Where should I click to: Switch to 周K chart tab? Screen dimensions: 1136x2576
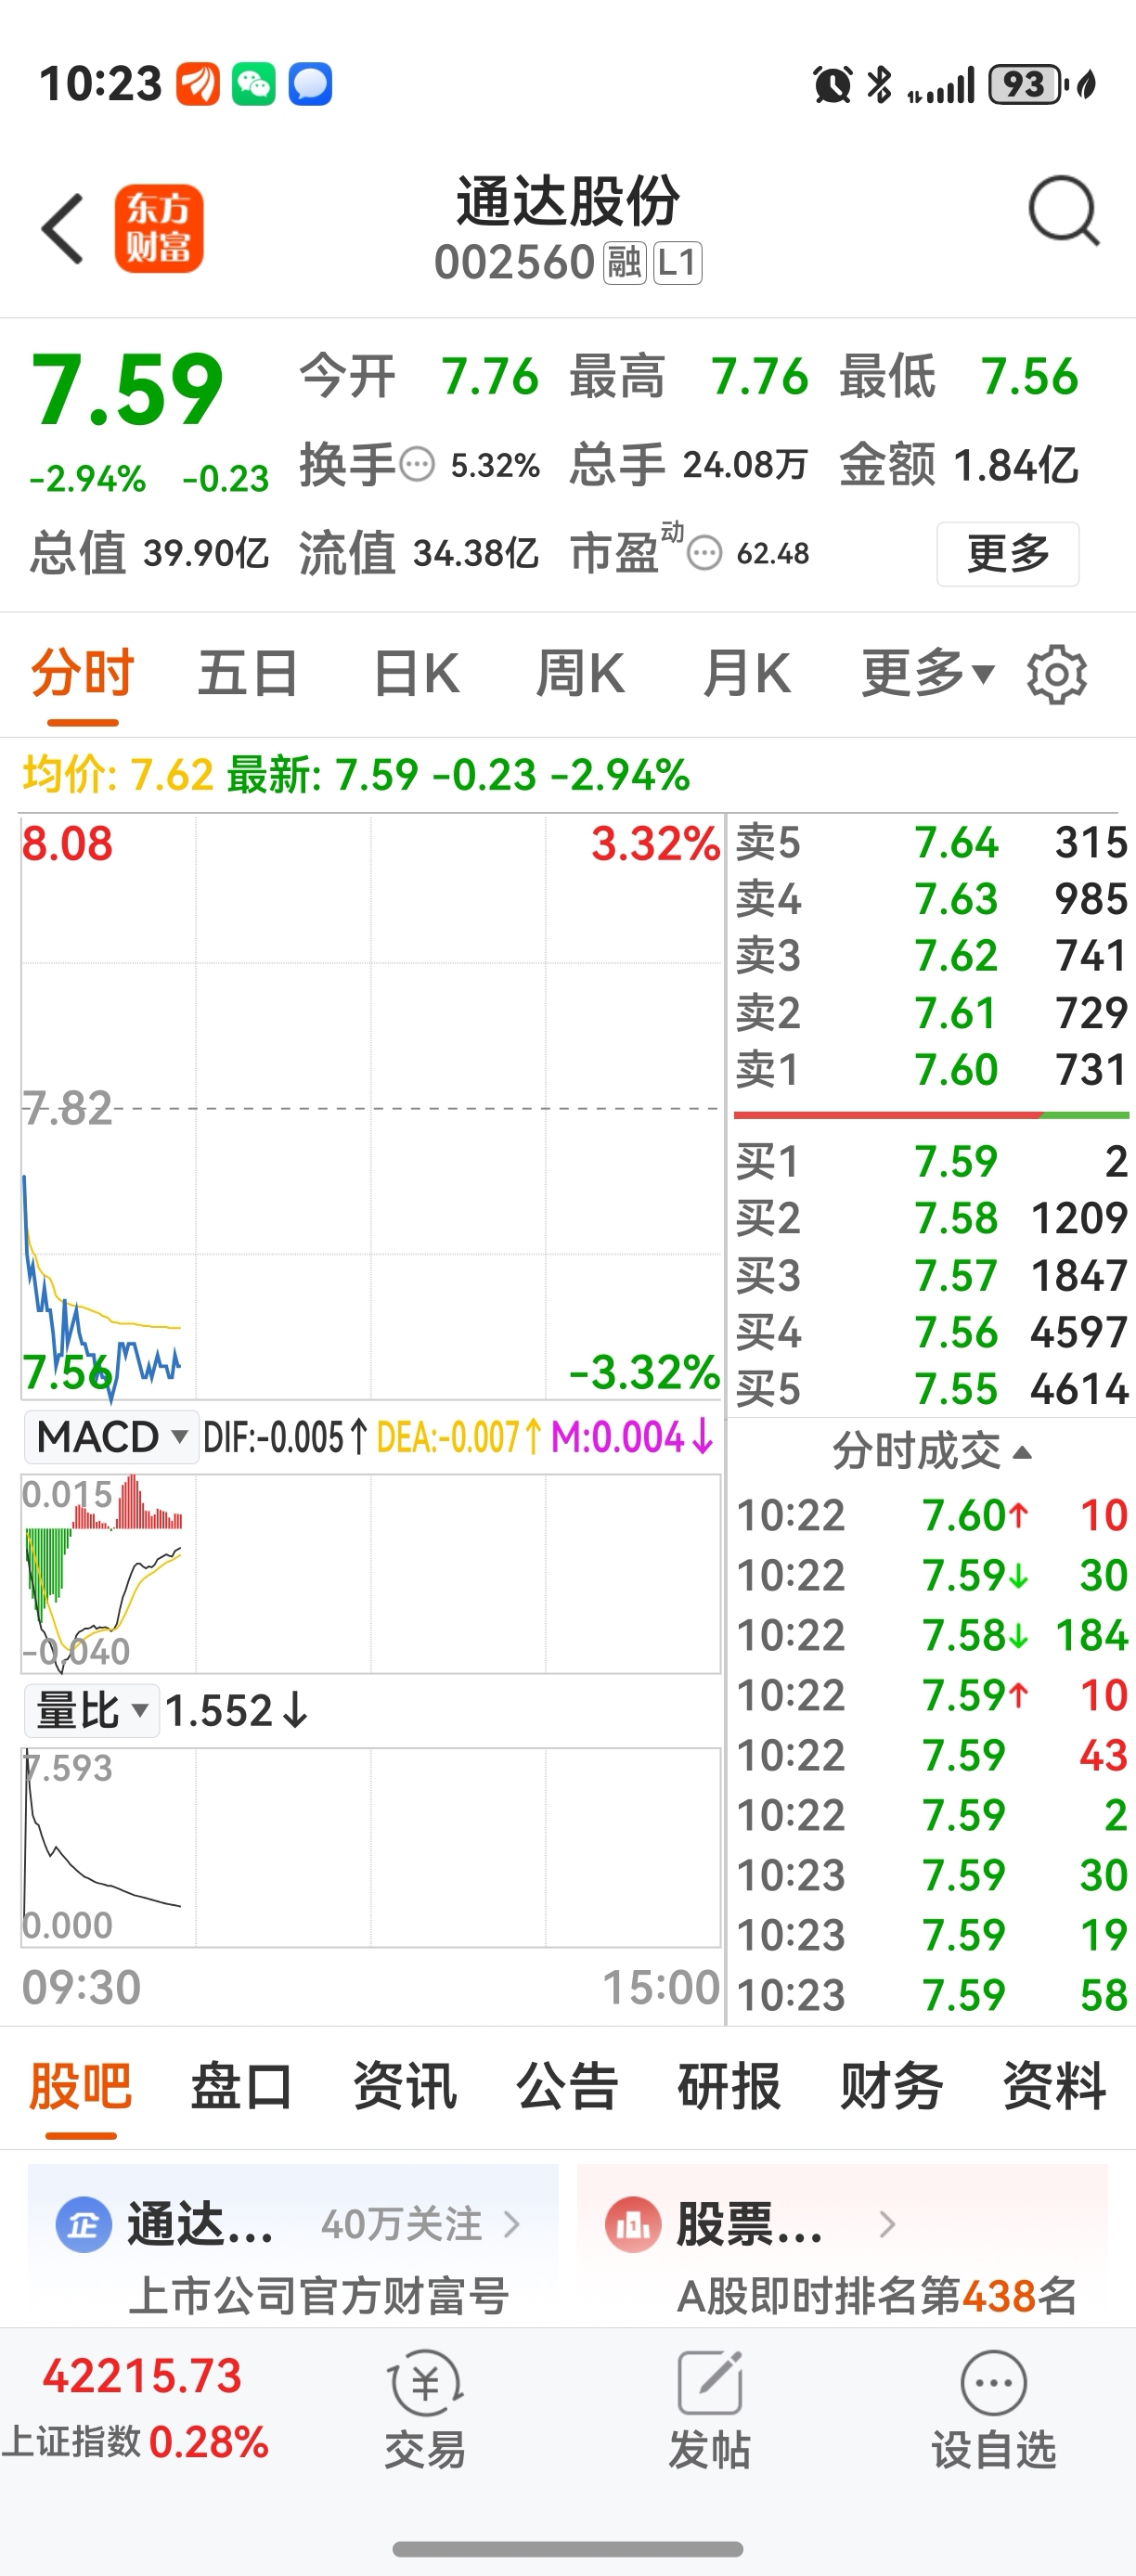pyautogui.click(x=580, y=673)
